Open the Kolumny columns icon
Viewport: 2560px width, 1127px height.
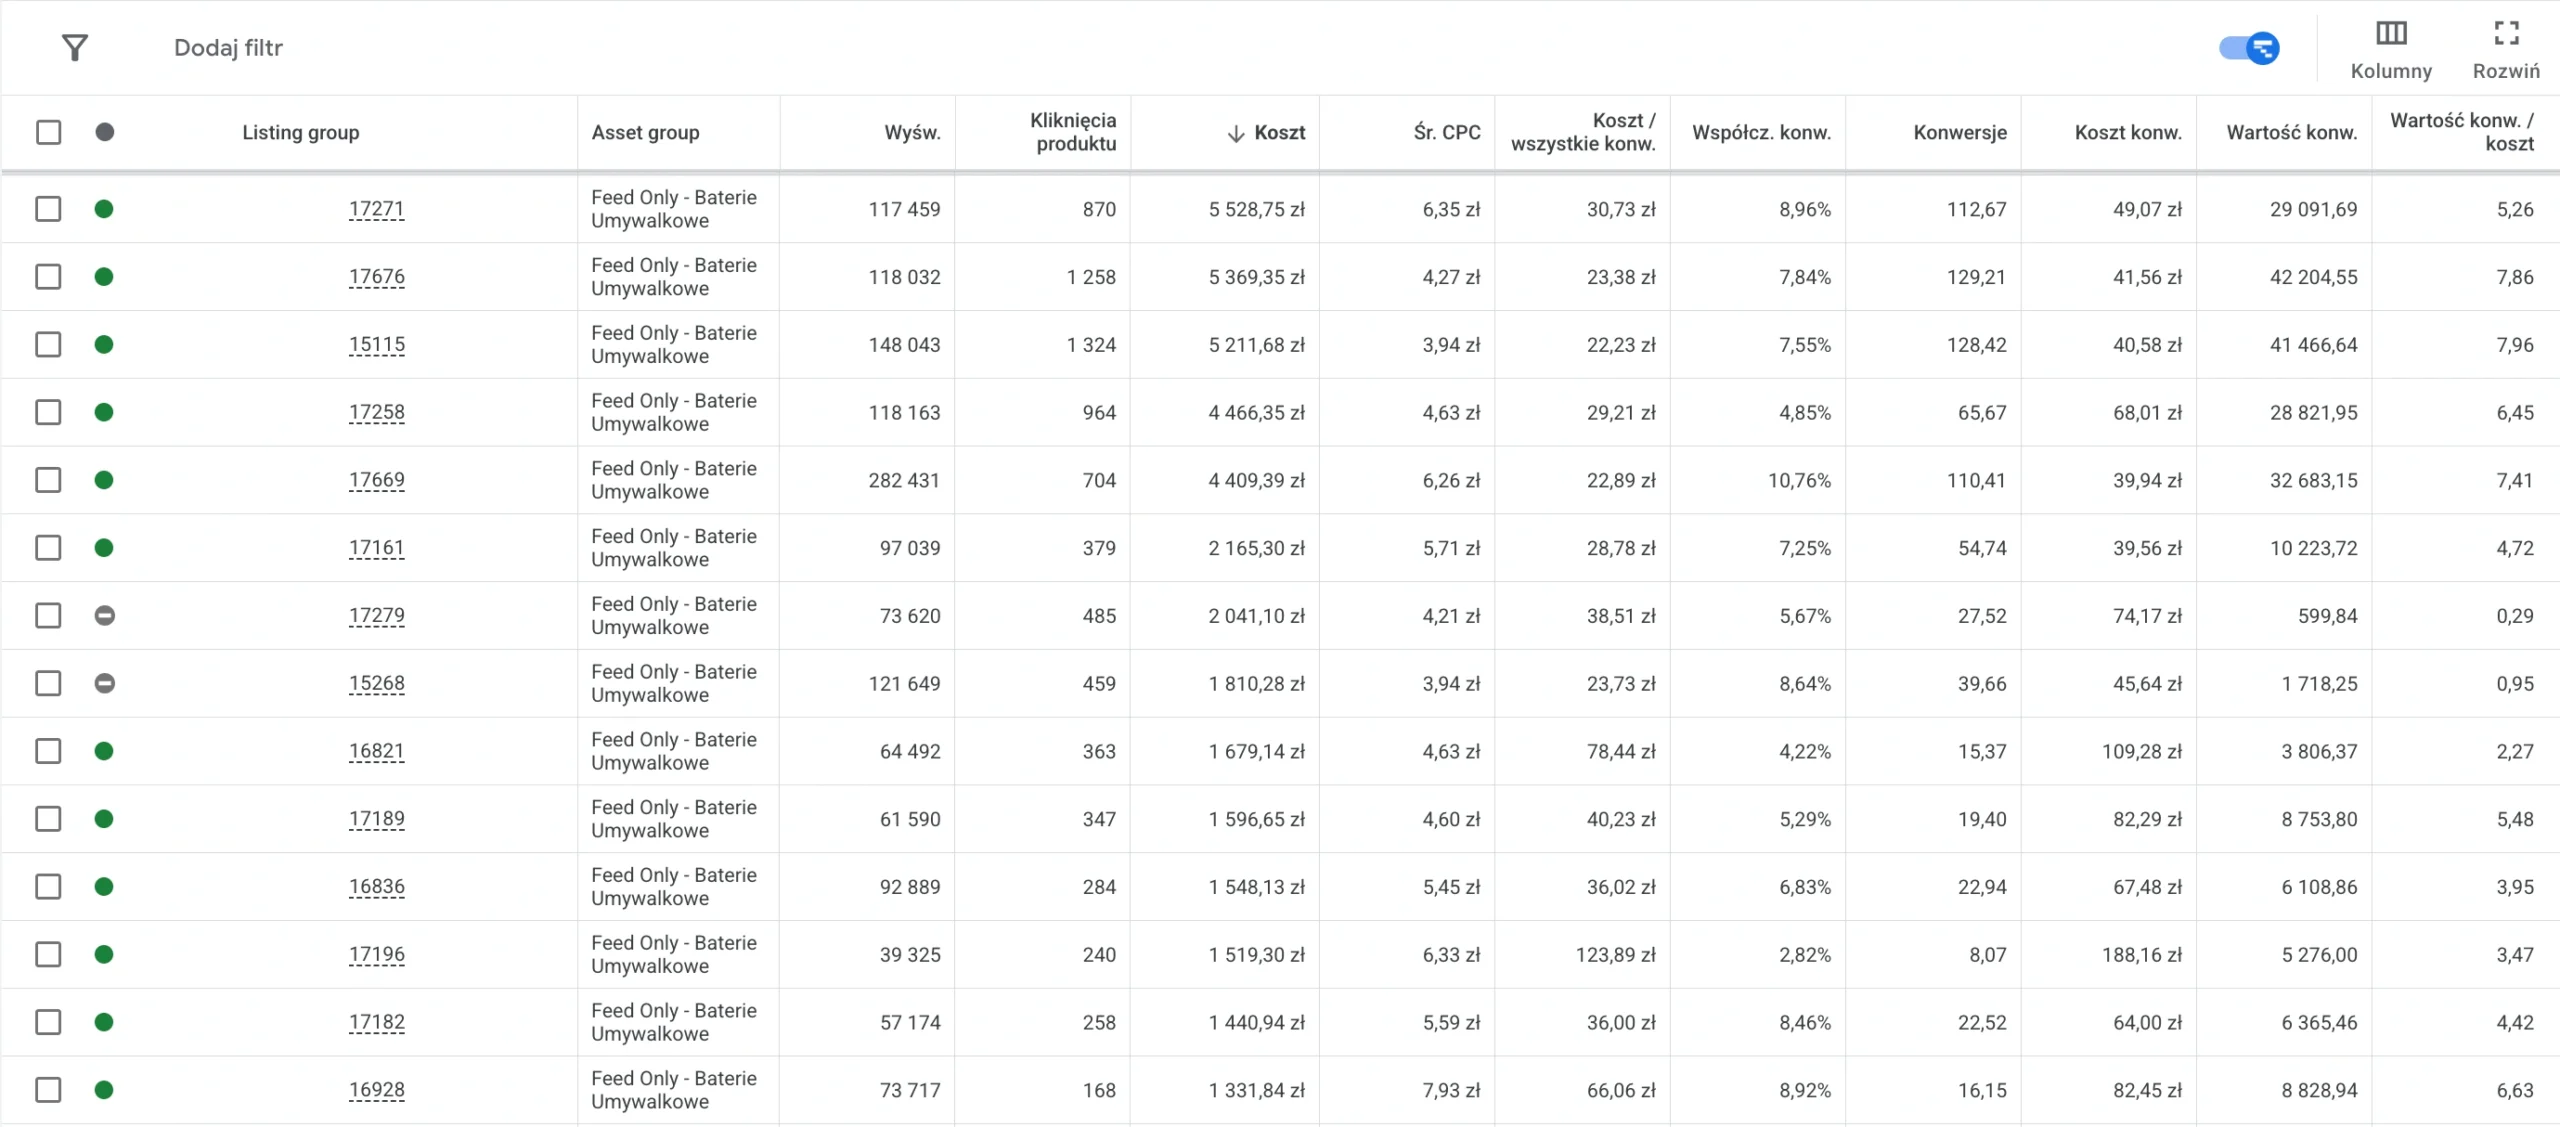[2391, 33]
